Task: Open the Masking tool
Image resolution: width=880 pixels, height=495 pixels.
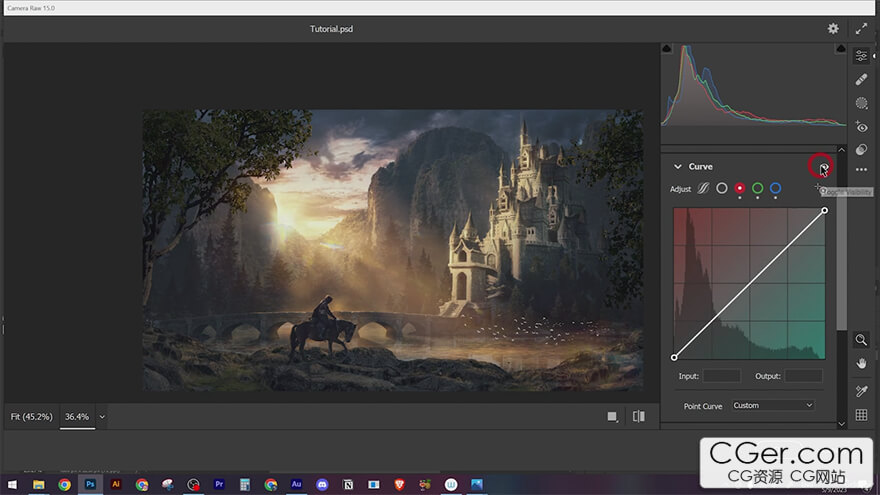Action: pos(861,103)
